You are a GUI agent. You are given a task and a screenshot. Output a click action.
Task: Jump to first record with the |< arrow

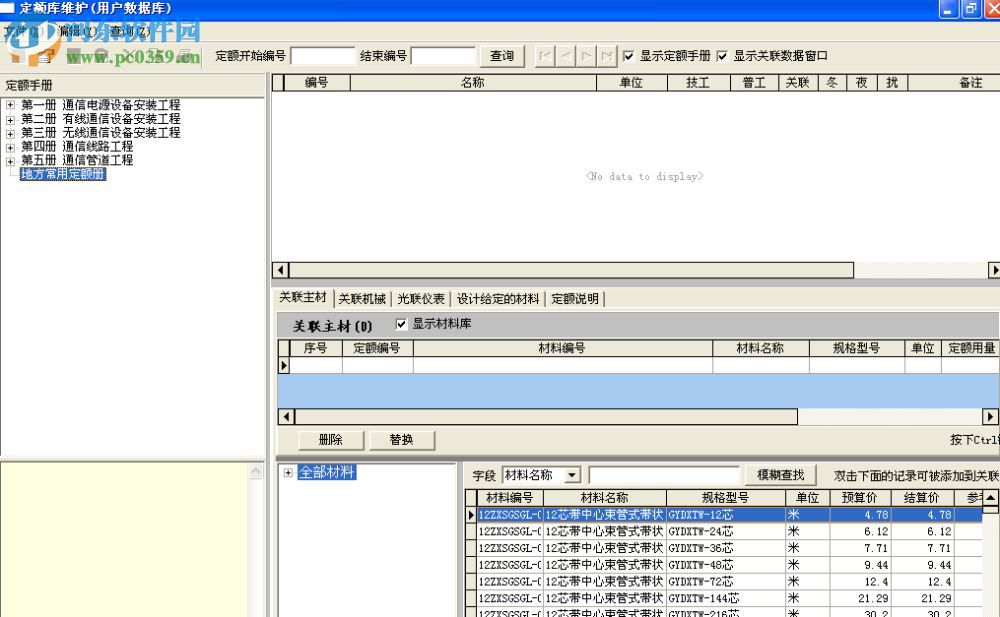pyautogui.click(x=548, y=56)
